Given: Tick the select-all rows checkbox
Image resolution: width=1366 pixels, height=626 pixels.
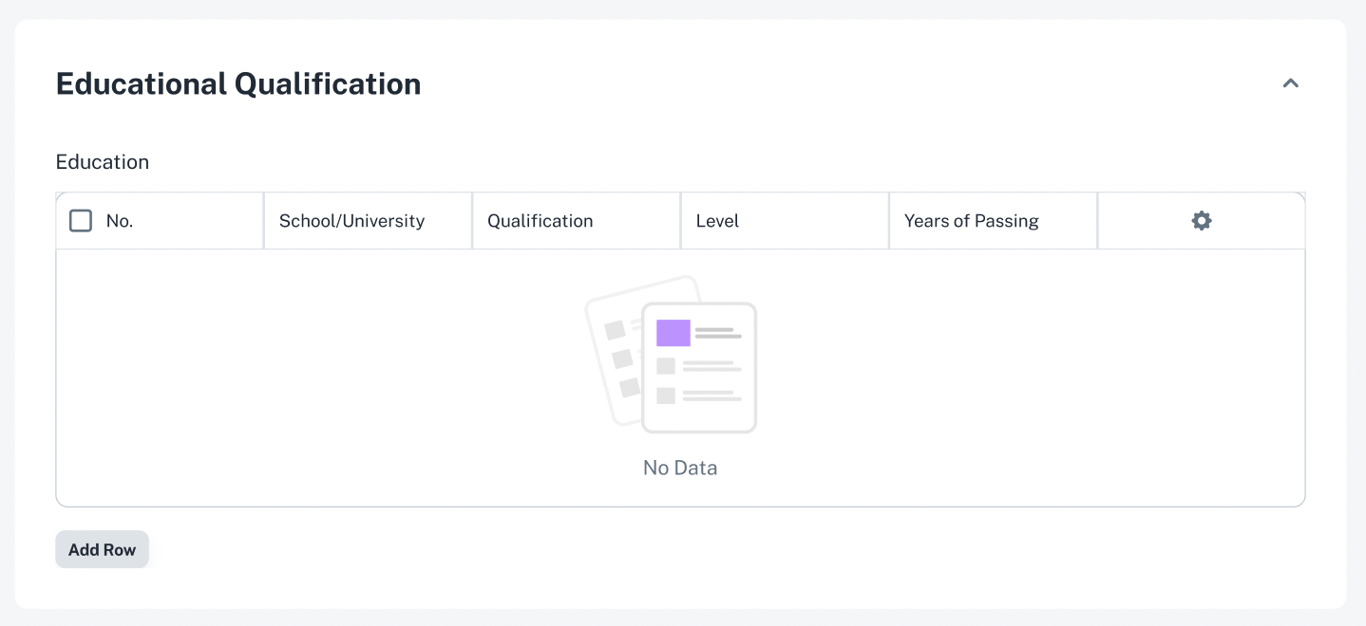Looking at the screenshot, I should coord(81,221).
